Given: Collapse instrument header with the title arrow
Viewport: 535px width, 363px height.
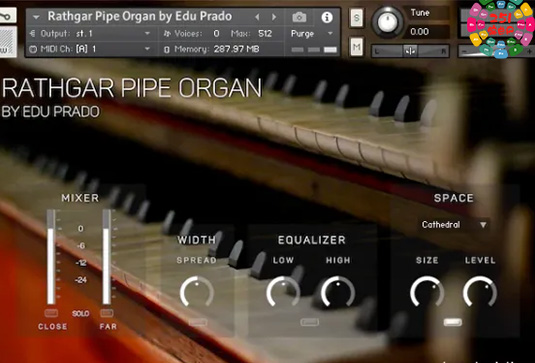Looking at the screenshot, I should 36,17.
